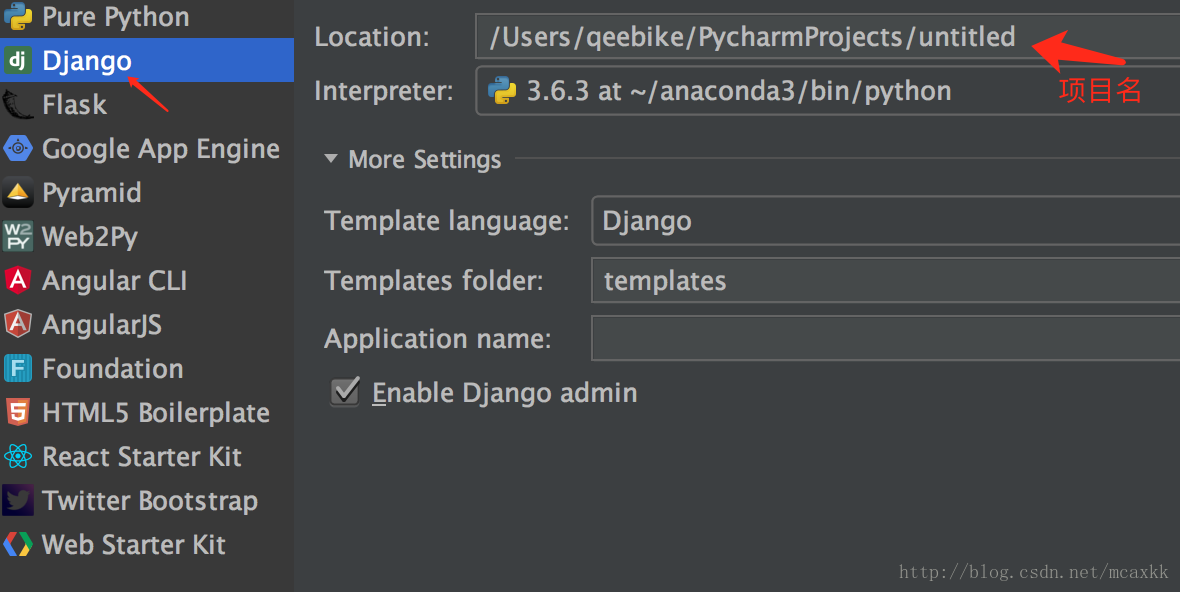
Task: Select Web Starter Kit entry
Action: [x=134, y=545]
